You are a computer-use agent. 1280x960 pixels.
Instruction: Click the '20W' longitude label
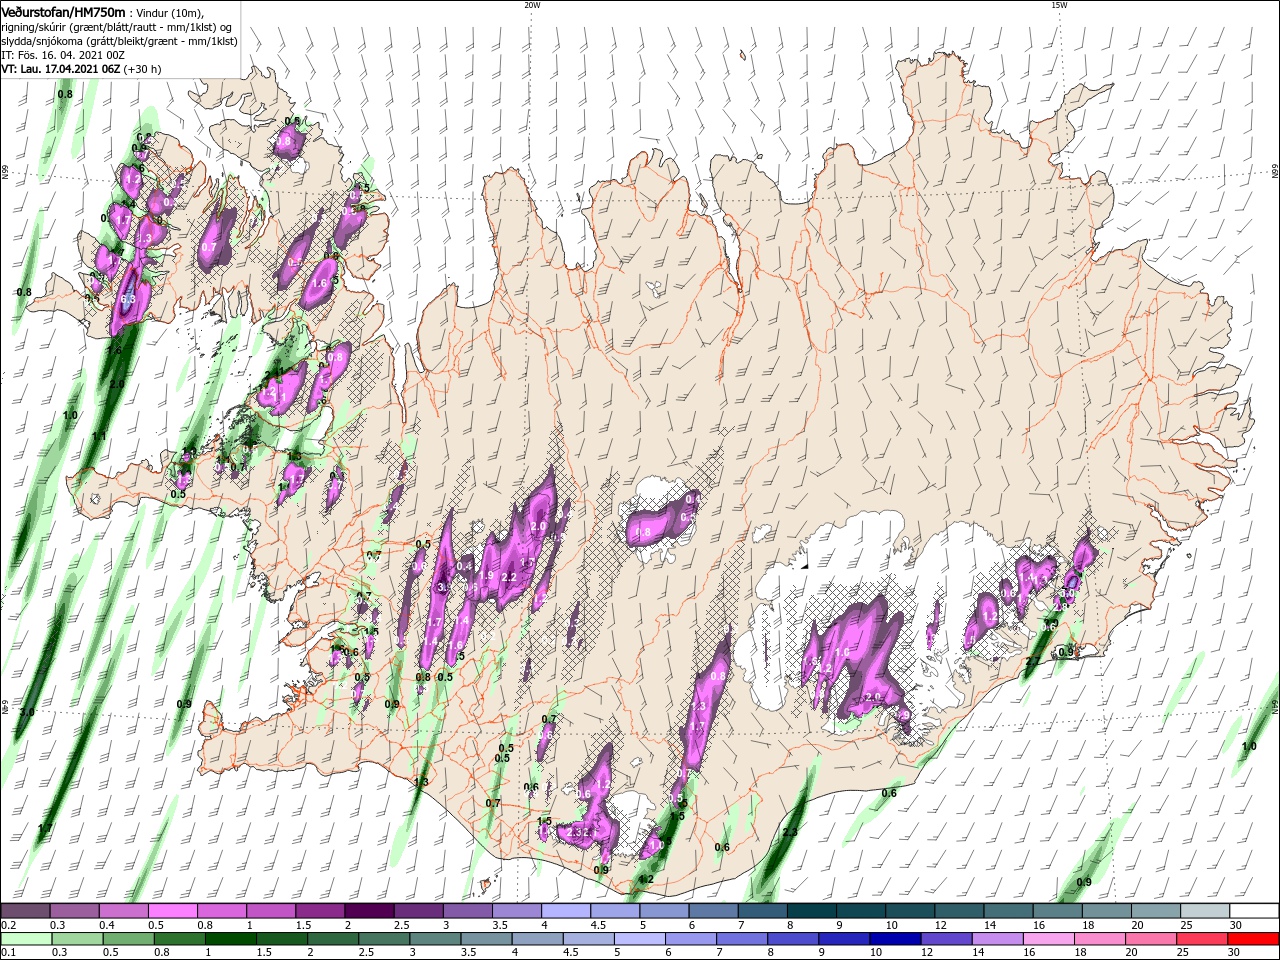pos(532,5)
